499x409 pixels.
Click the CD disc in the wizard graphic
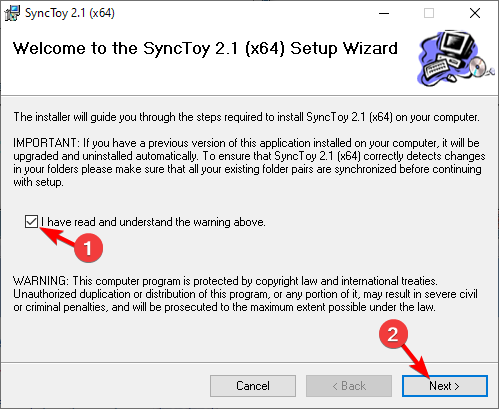click(478, 66)
